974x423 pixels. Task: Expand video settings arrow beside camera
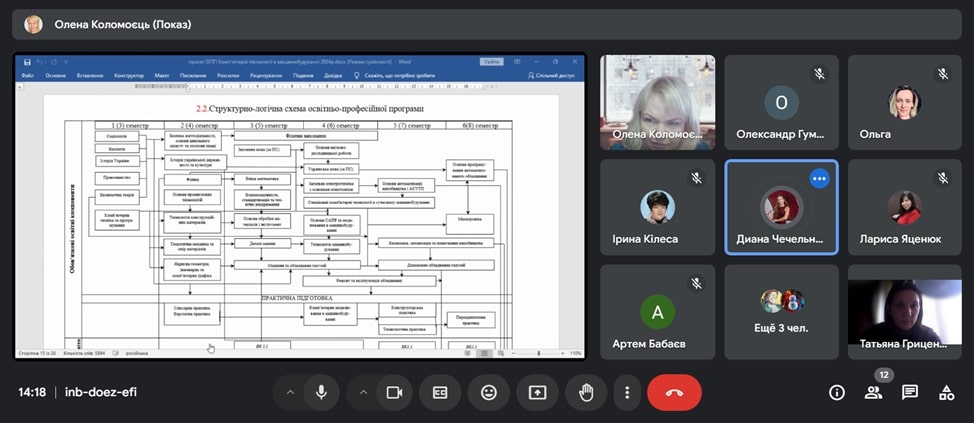pyautogui.click(x=363, y=393)
